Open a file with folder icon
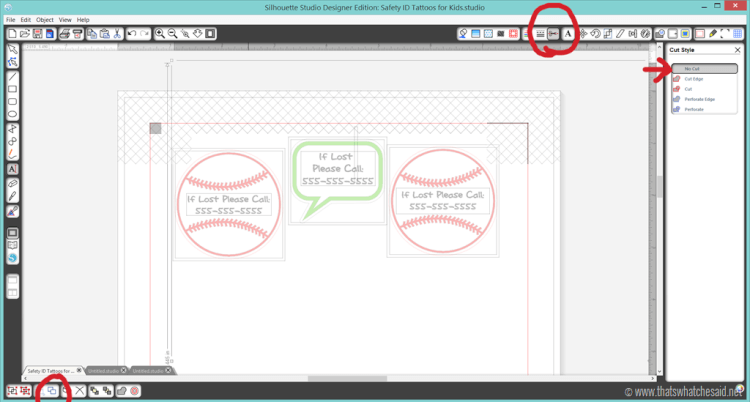This screenshot has height=402, width=750. tap(25, 34)
